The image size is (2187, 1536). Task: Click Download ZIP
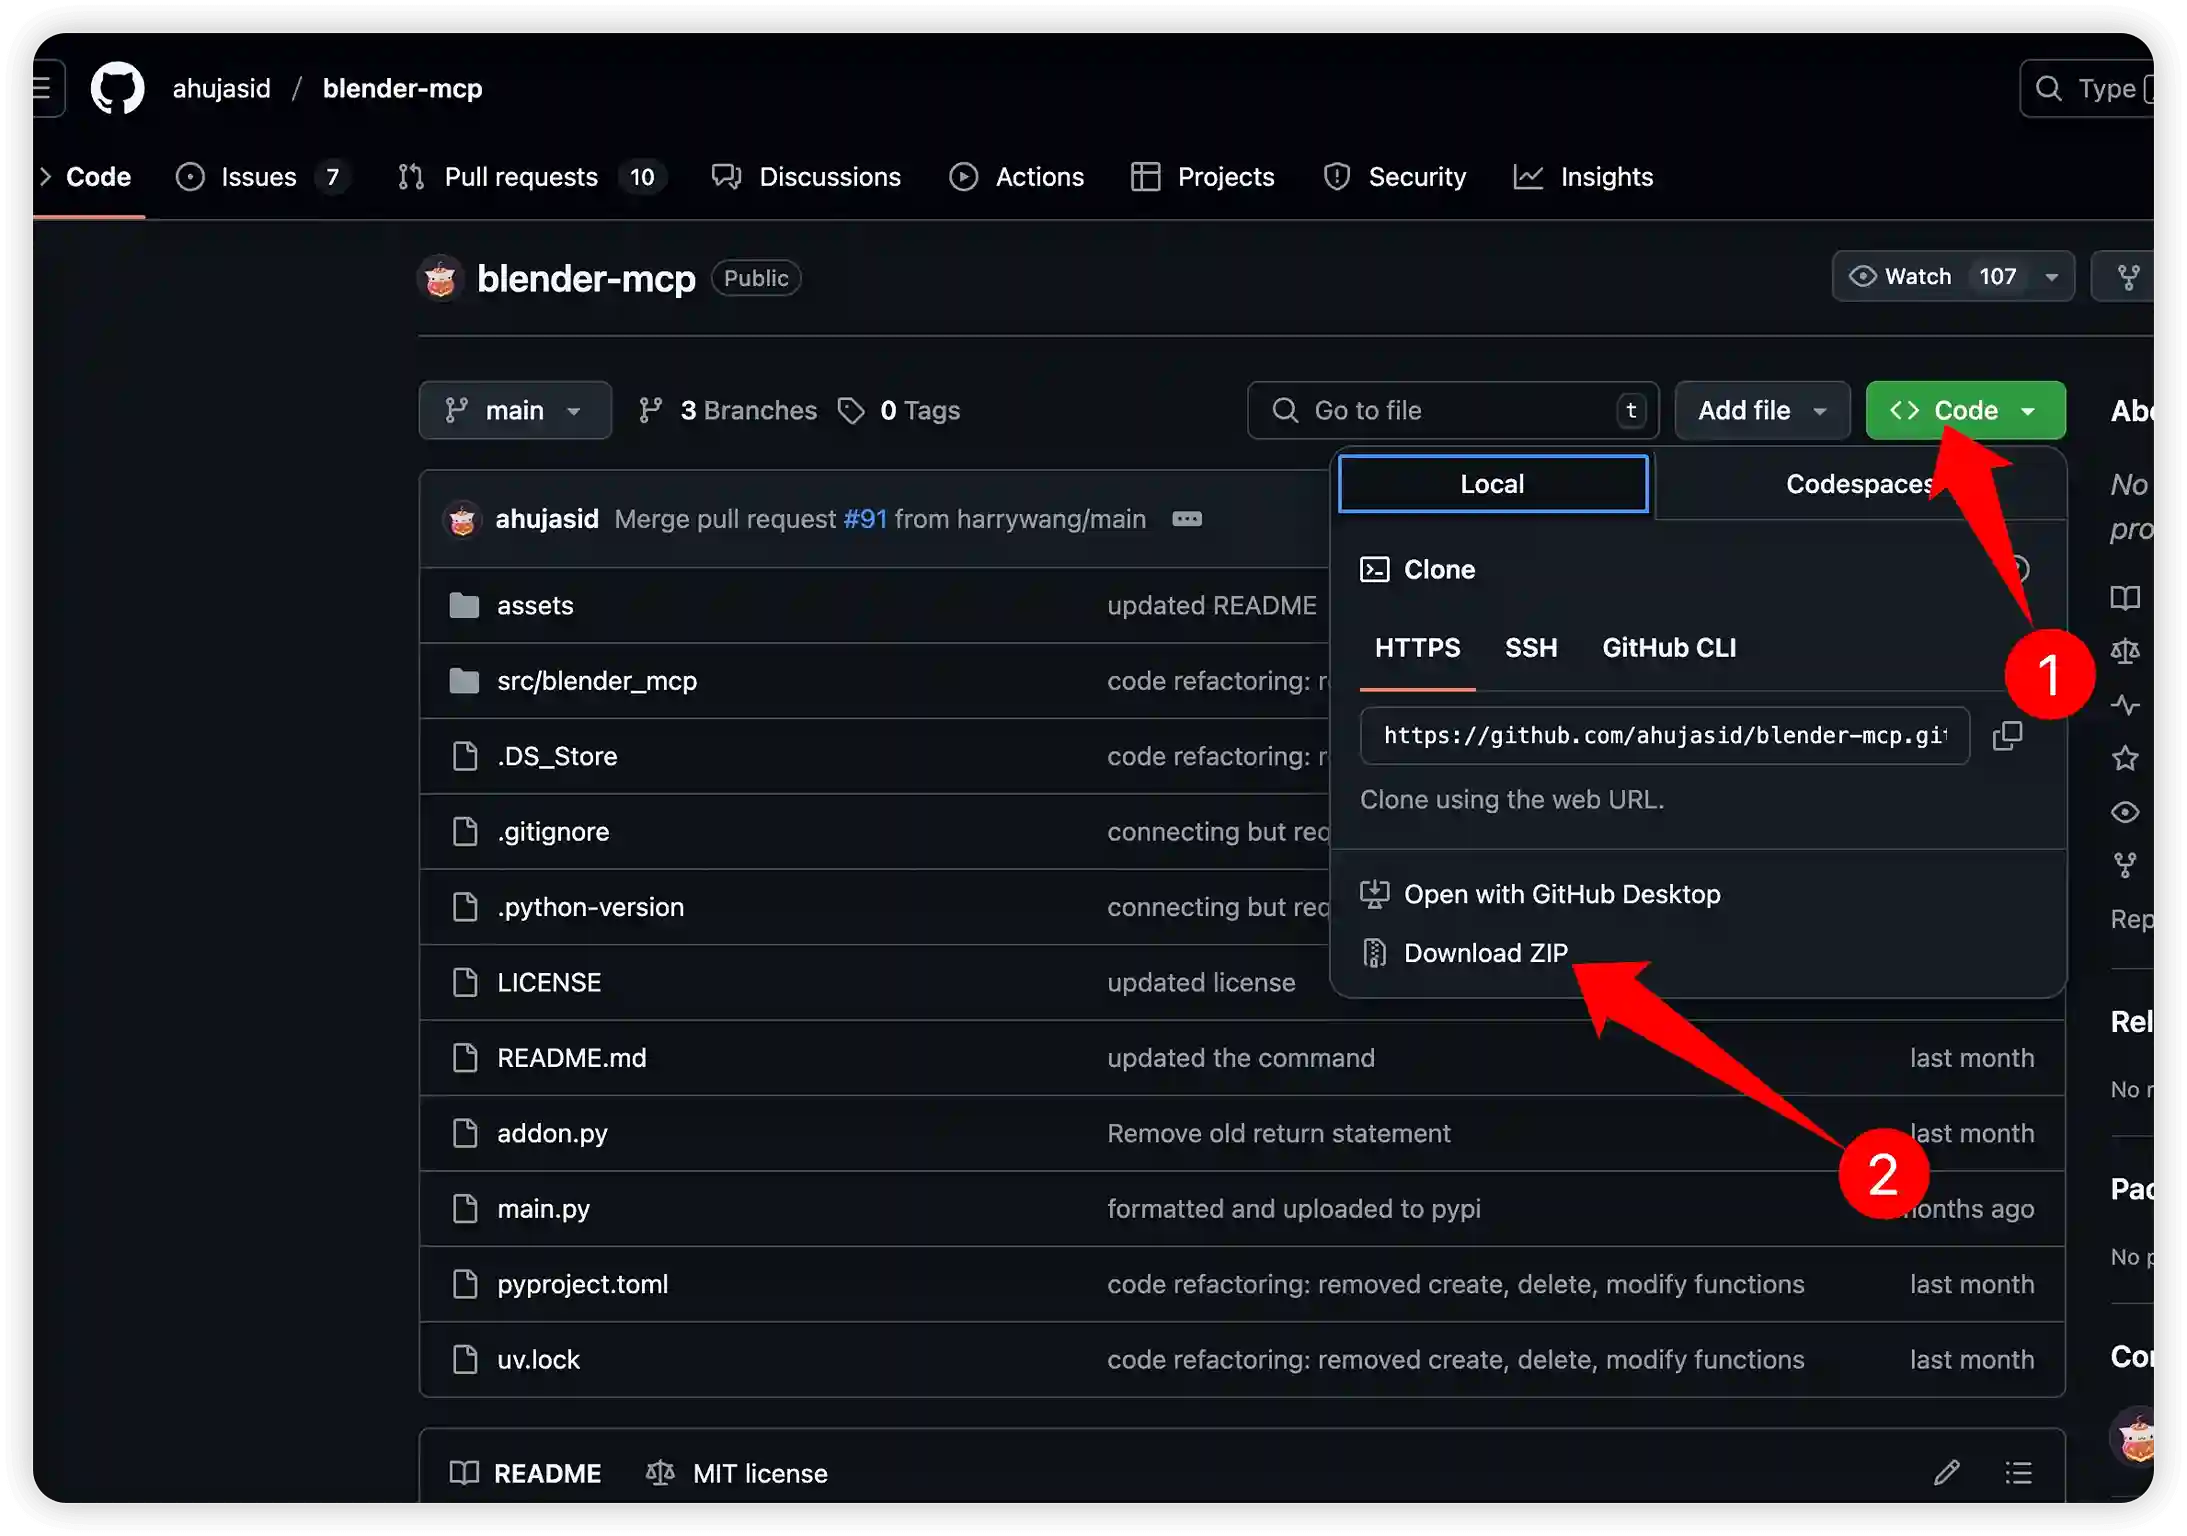click(1486, 953)
